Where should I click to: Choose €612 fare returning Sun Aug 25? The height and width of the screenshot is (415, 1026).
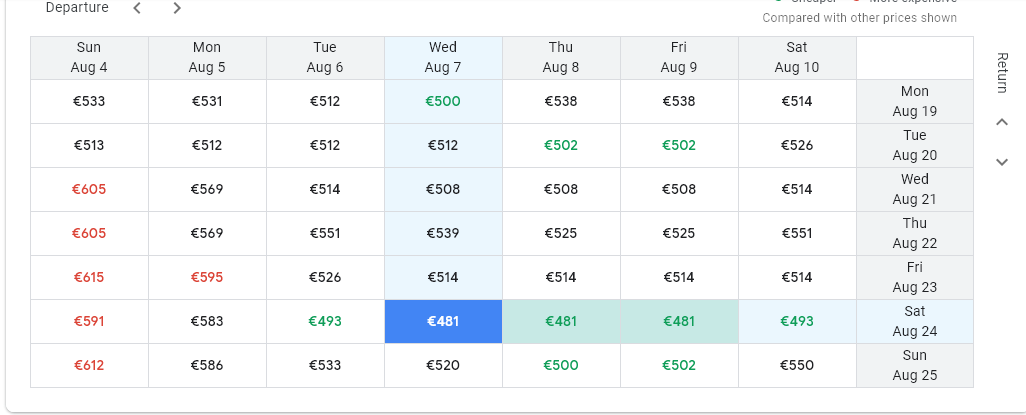pyautogui.click(x=89, y=365)
